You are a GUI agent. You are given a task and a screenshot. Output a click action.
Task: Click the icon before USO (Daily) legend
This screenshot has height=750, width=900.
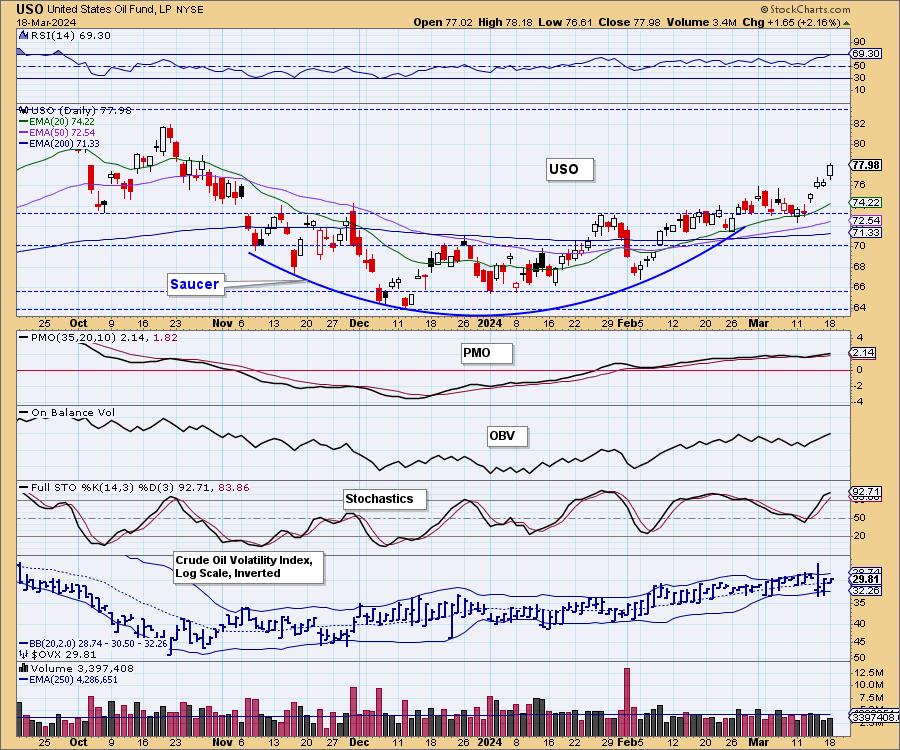click(x=24, y=110)
